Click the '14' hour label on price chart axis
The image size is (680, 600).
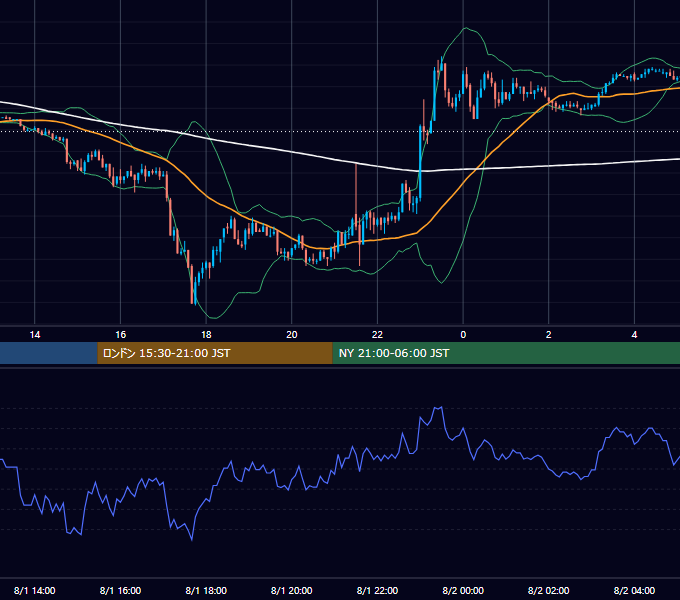click(x=35, y=334)
